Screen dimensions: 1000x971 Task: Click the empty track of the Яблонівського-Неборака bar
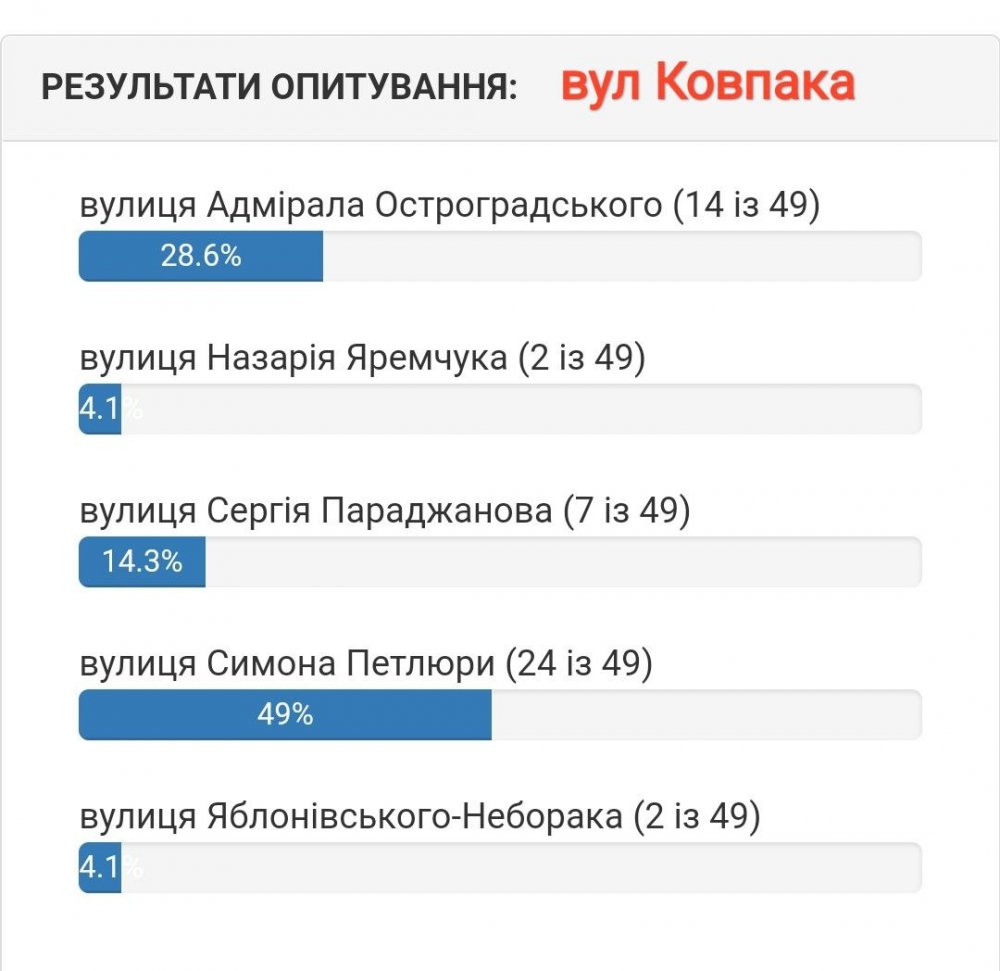pos(520,868)
